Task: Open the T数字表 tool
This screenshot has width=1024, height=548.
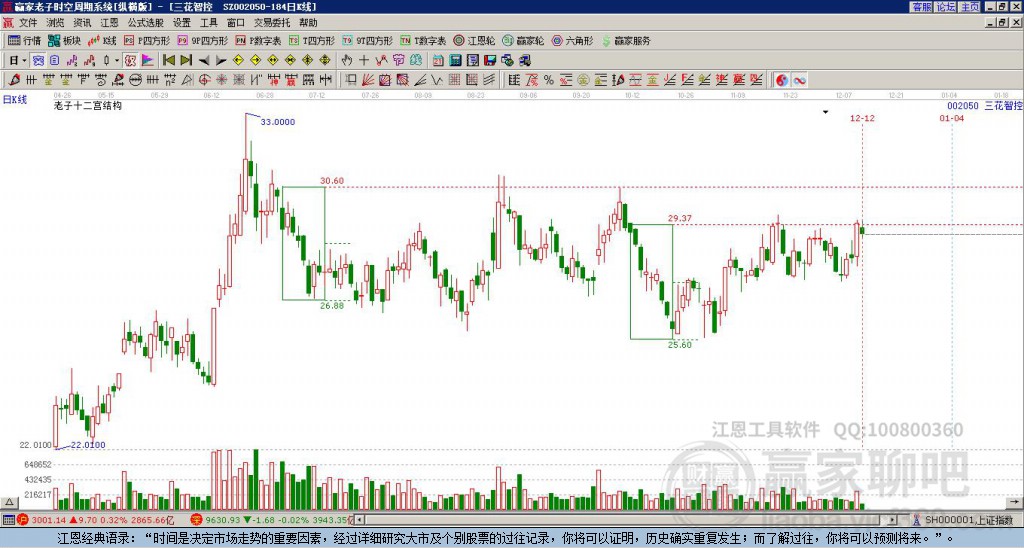Action: (x=423, y=40)
